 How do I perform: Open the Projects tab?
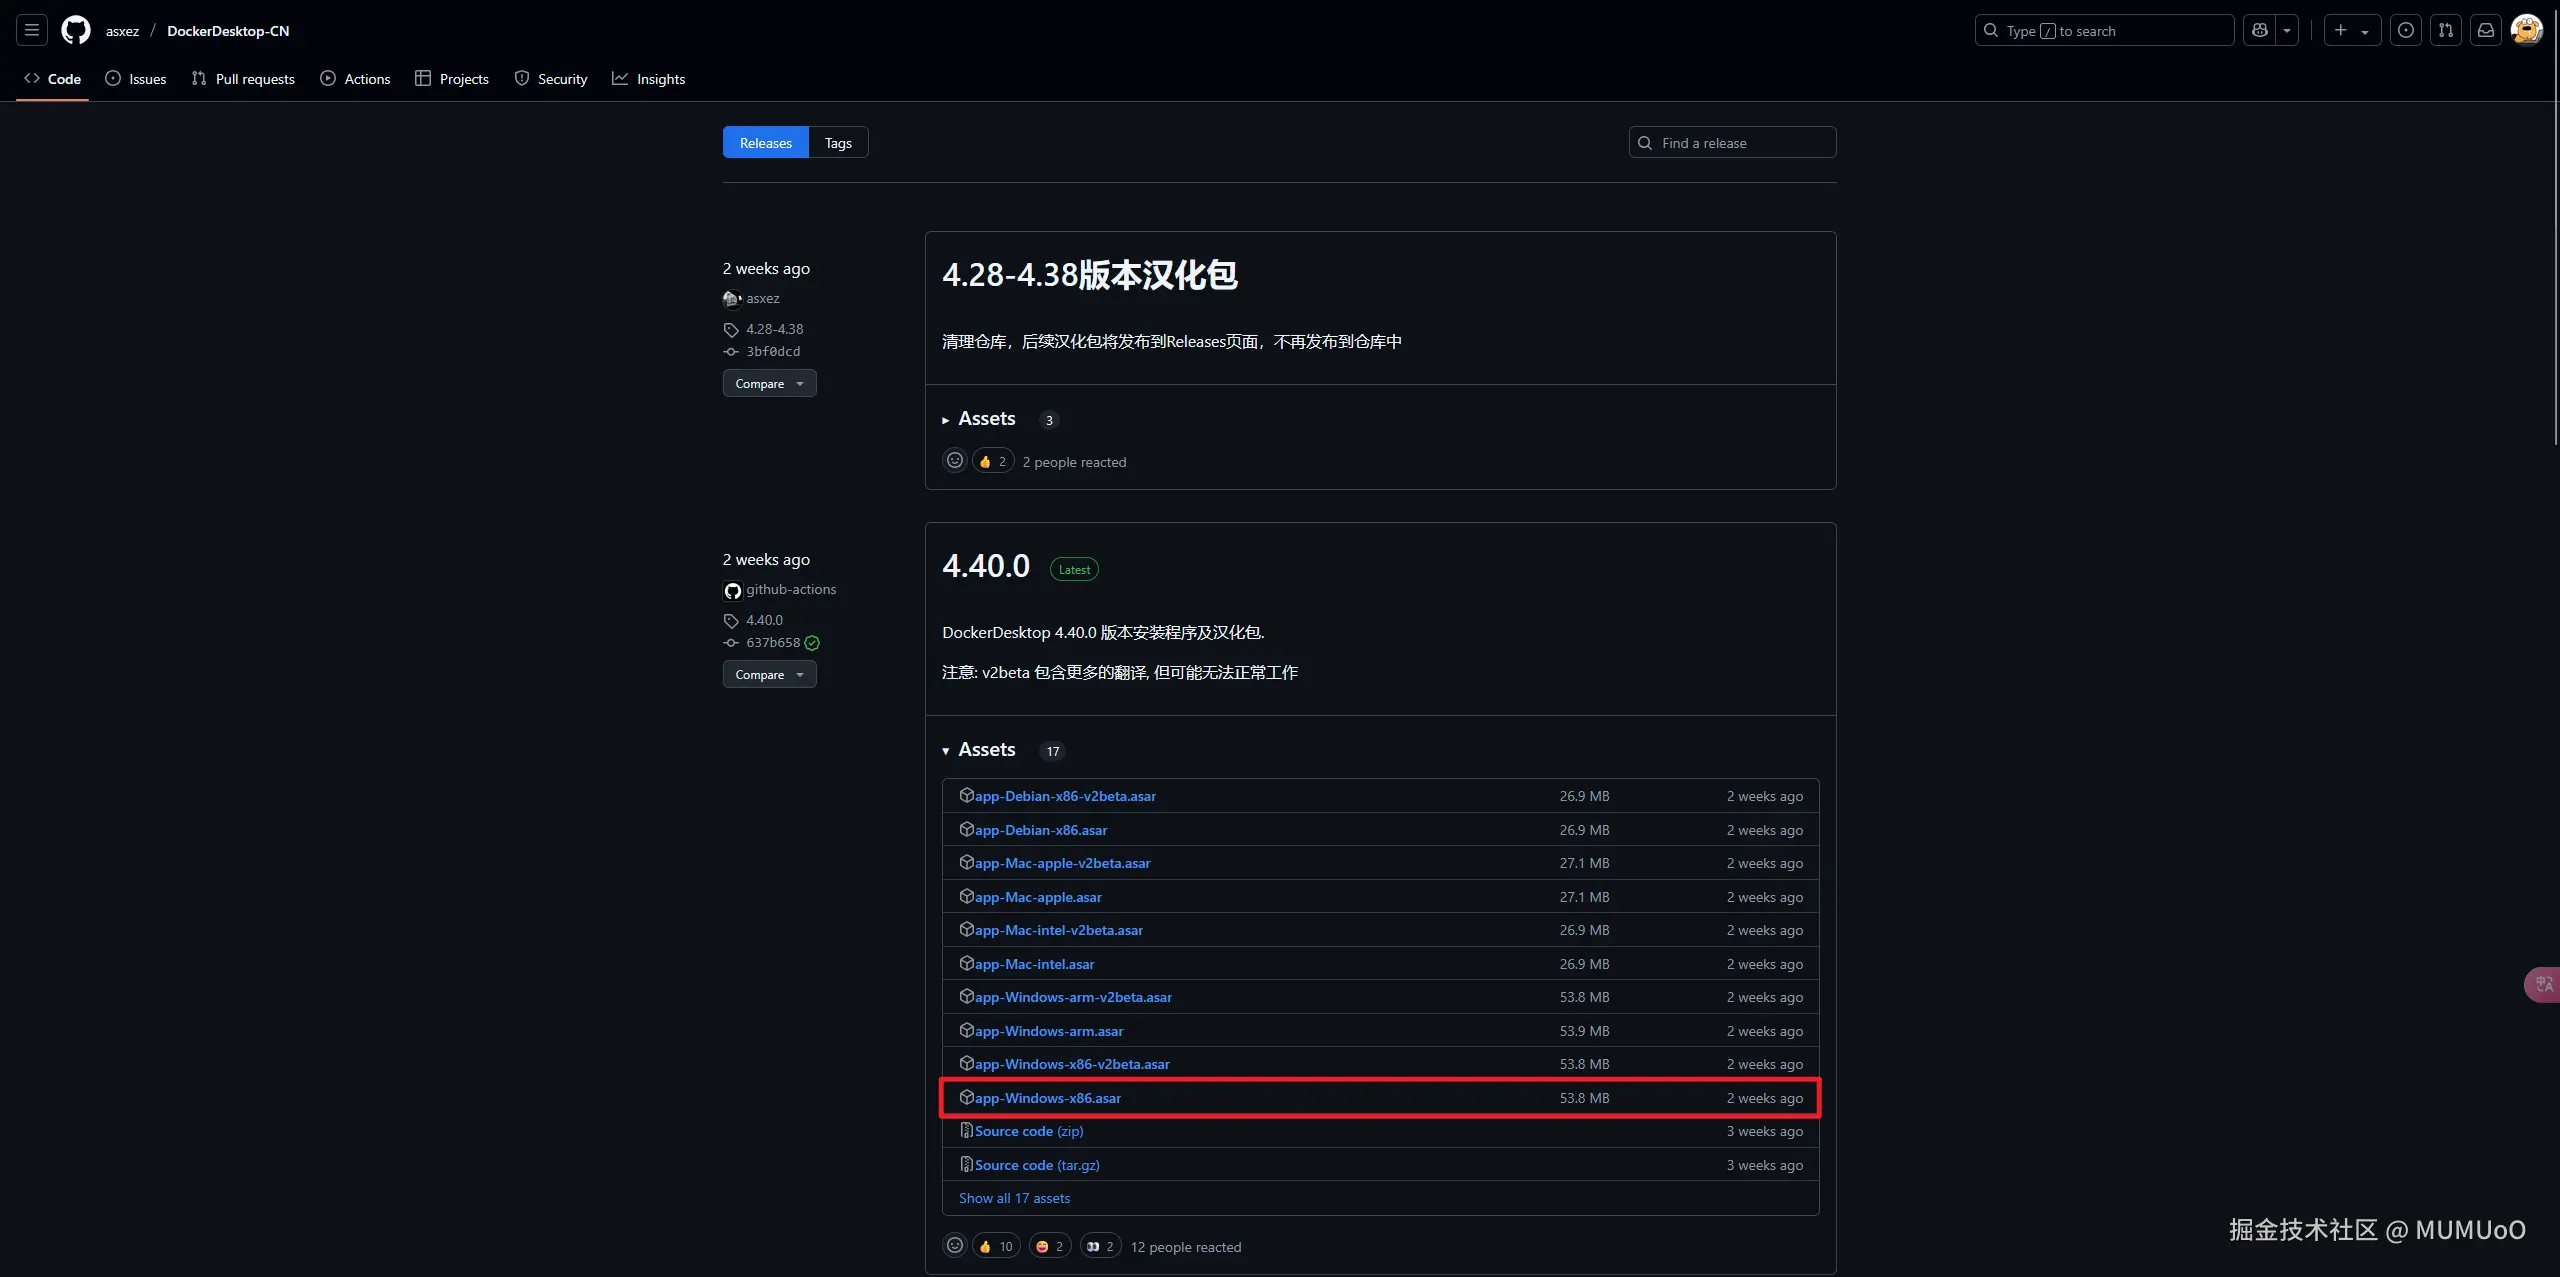point(452,78)
